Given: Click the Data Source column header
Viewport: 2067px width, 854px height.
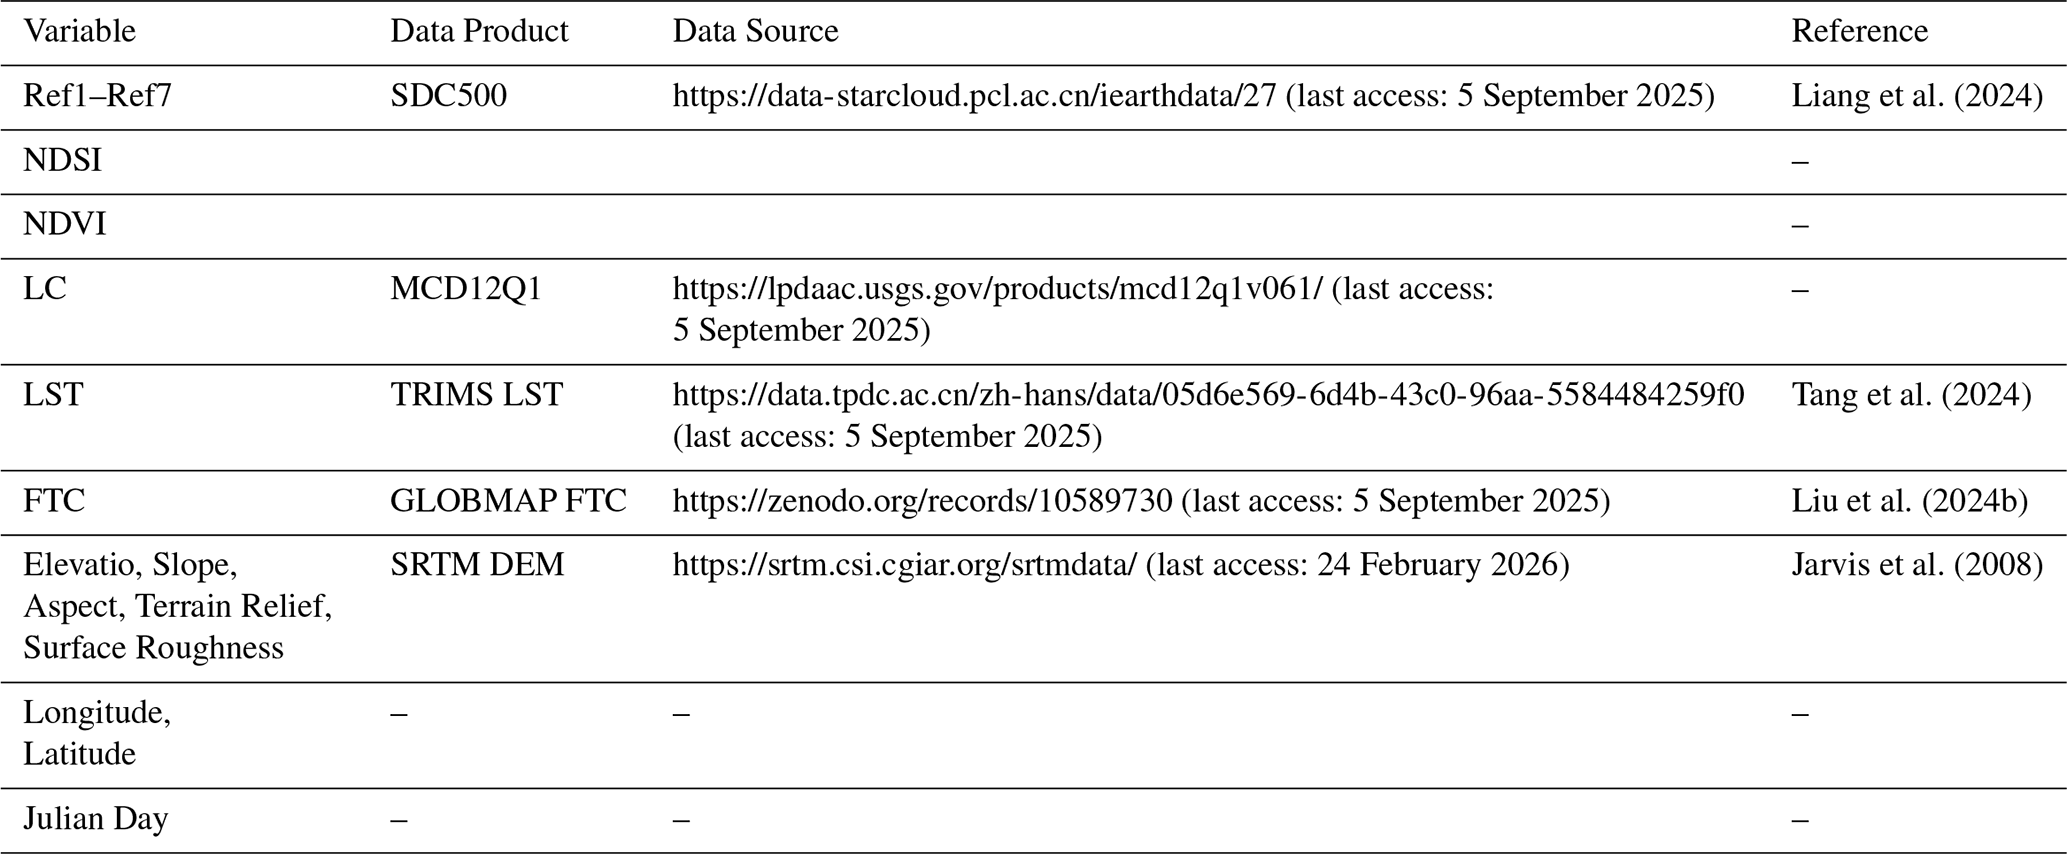Looking at the screenshot, I should 755,31.
